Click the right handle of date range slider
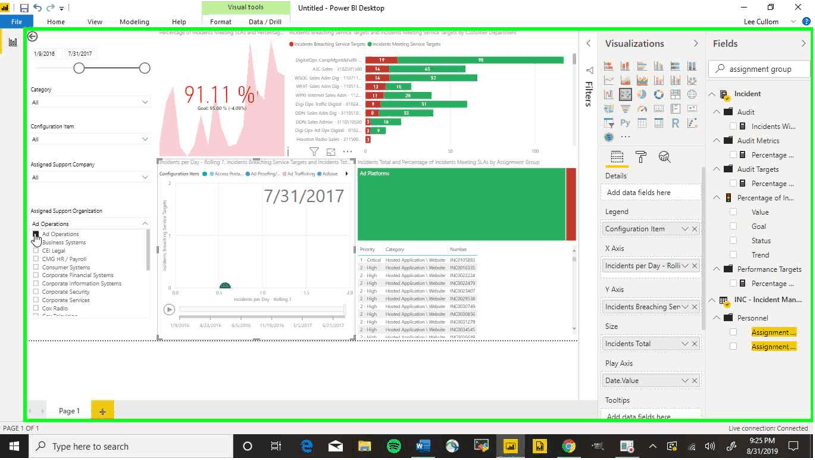 click(x=145, y=68)
